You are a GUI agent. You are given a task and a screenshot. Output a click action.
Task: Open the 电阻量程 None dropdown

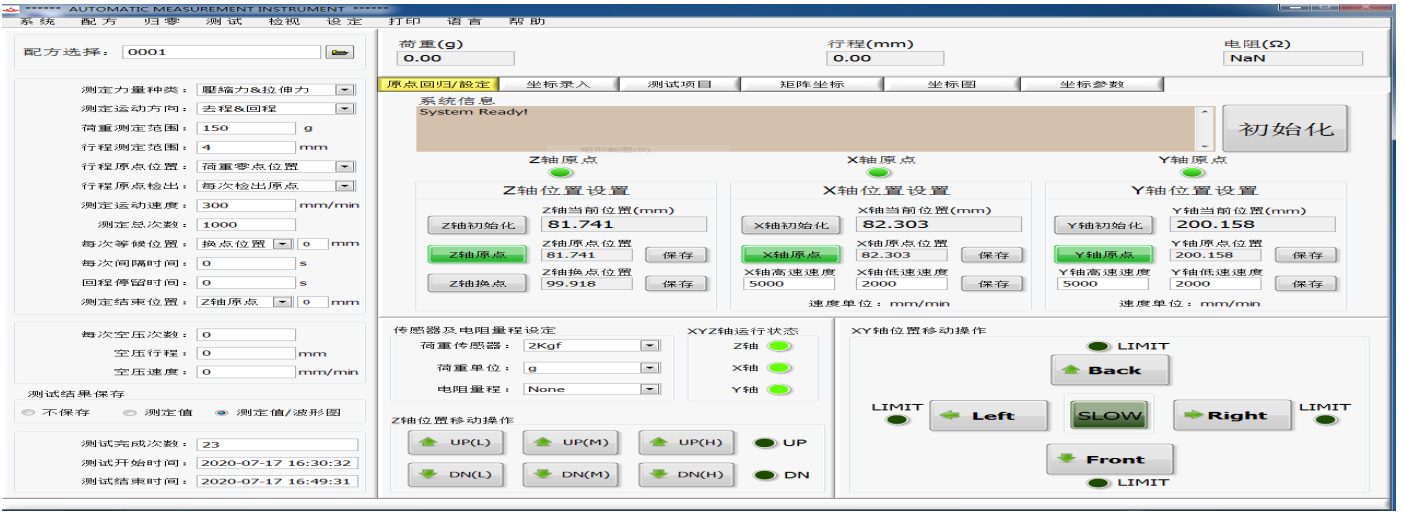pyautogui.click(x=650, y=389)
